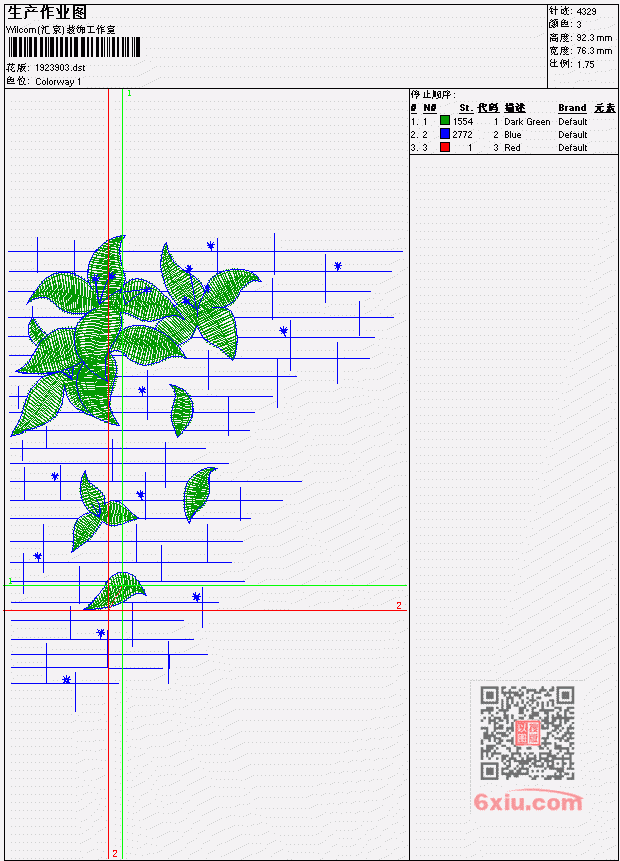
Task: Click the 'Brand' column header
Action: (572, 108)
